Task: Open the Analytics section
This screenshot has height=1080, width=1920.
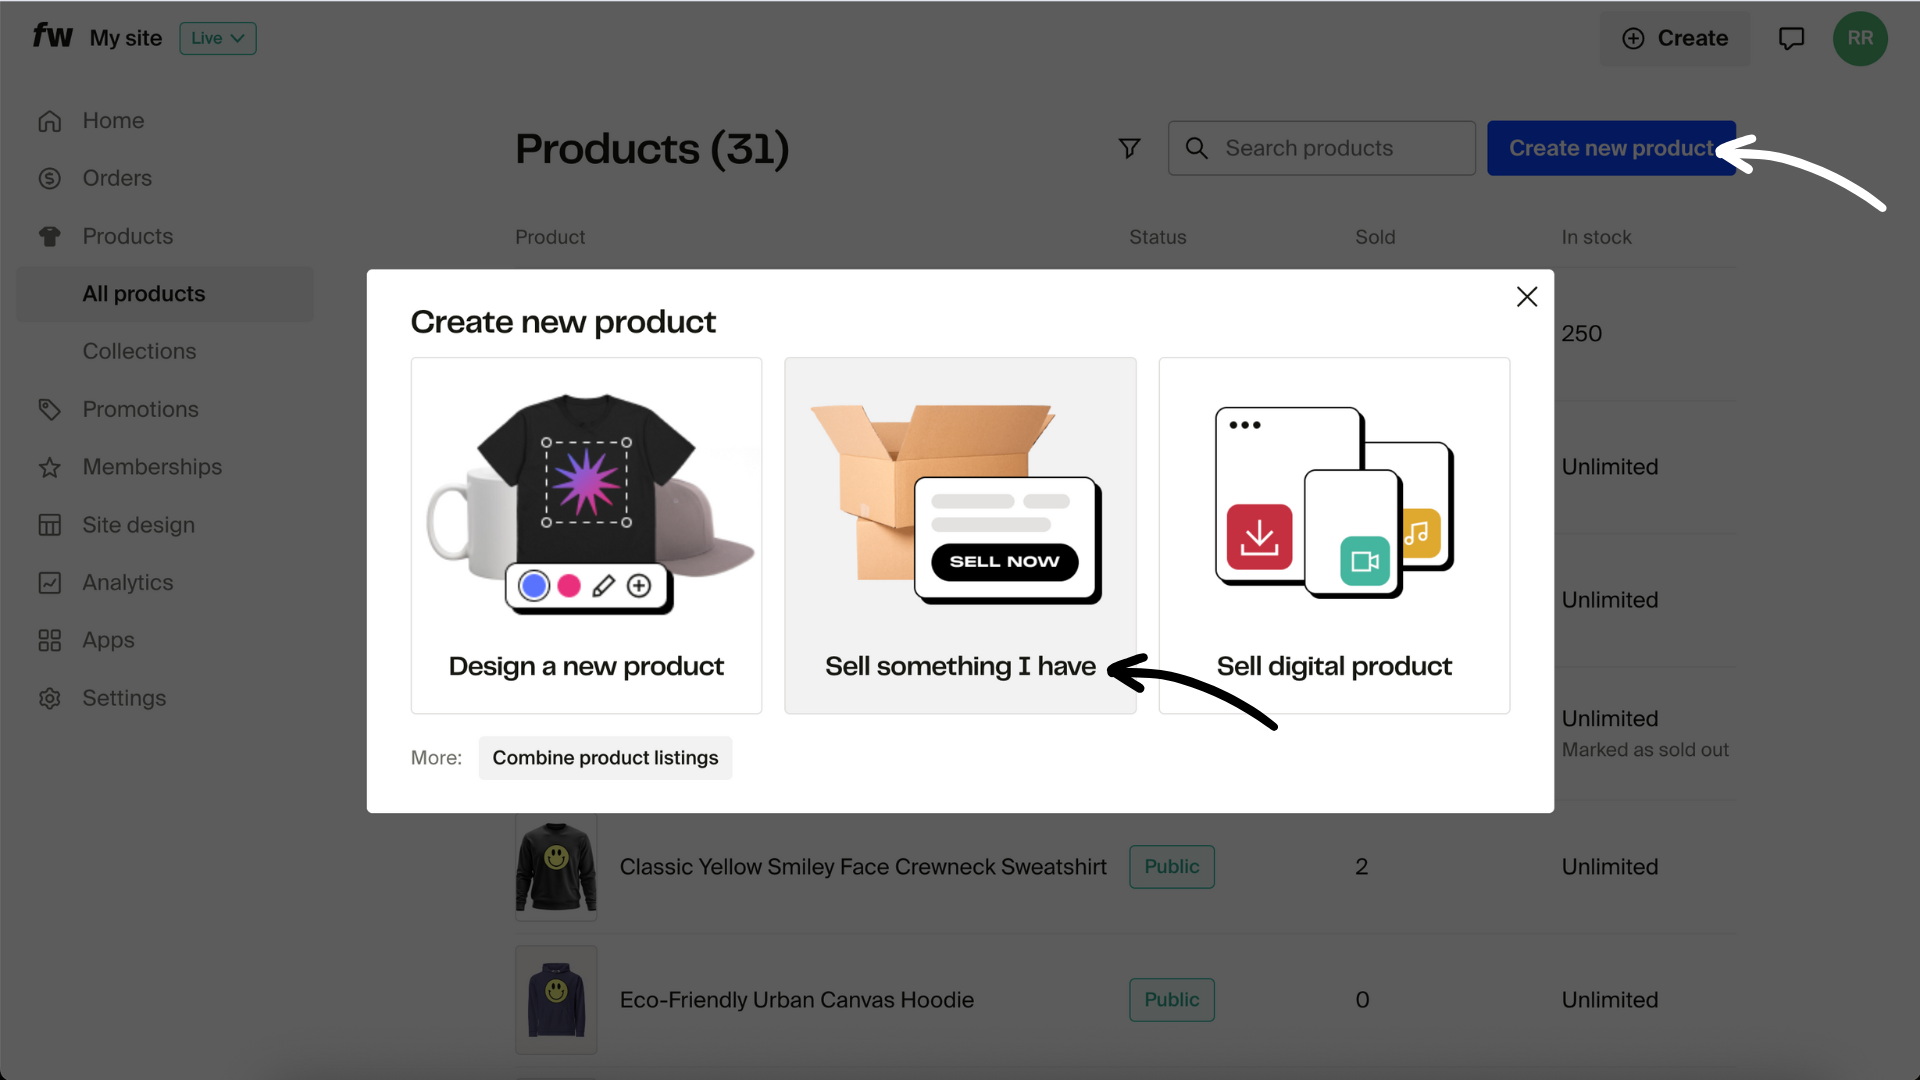Action: coord(128,582)
